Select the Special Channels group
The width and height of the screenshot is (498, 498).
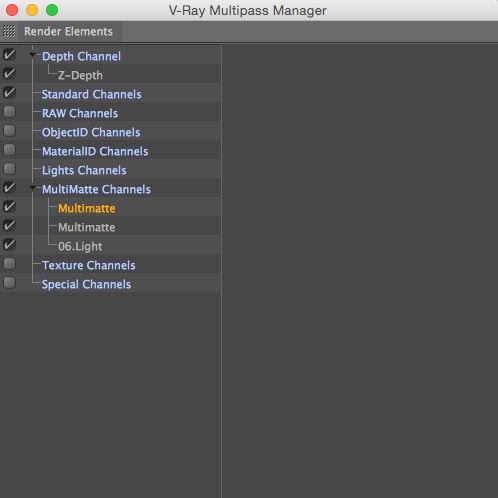click(86, 284)
